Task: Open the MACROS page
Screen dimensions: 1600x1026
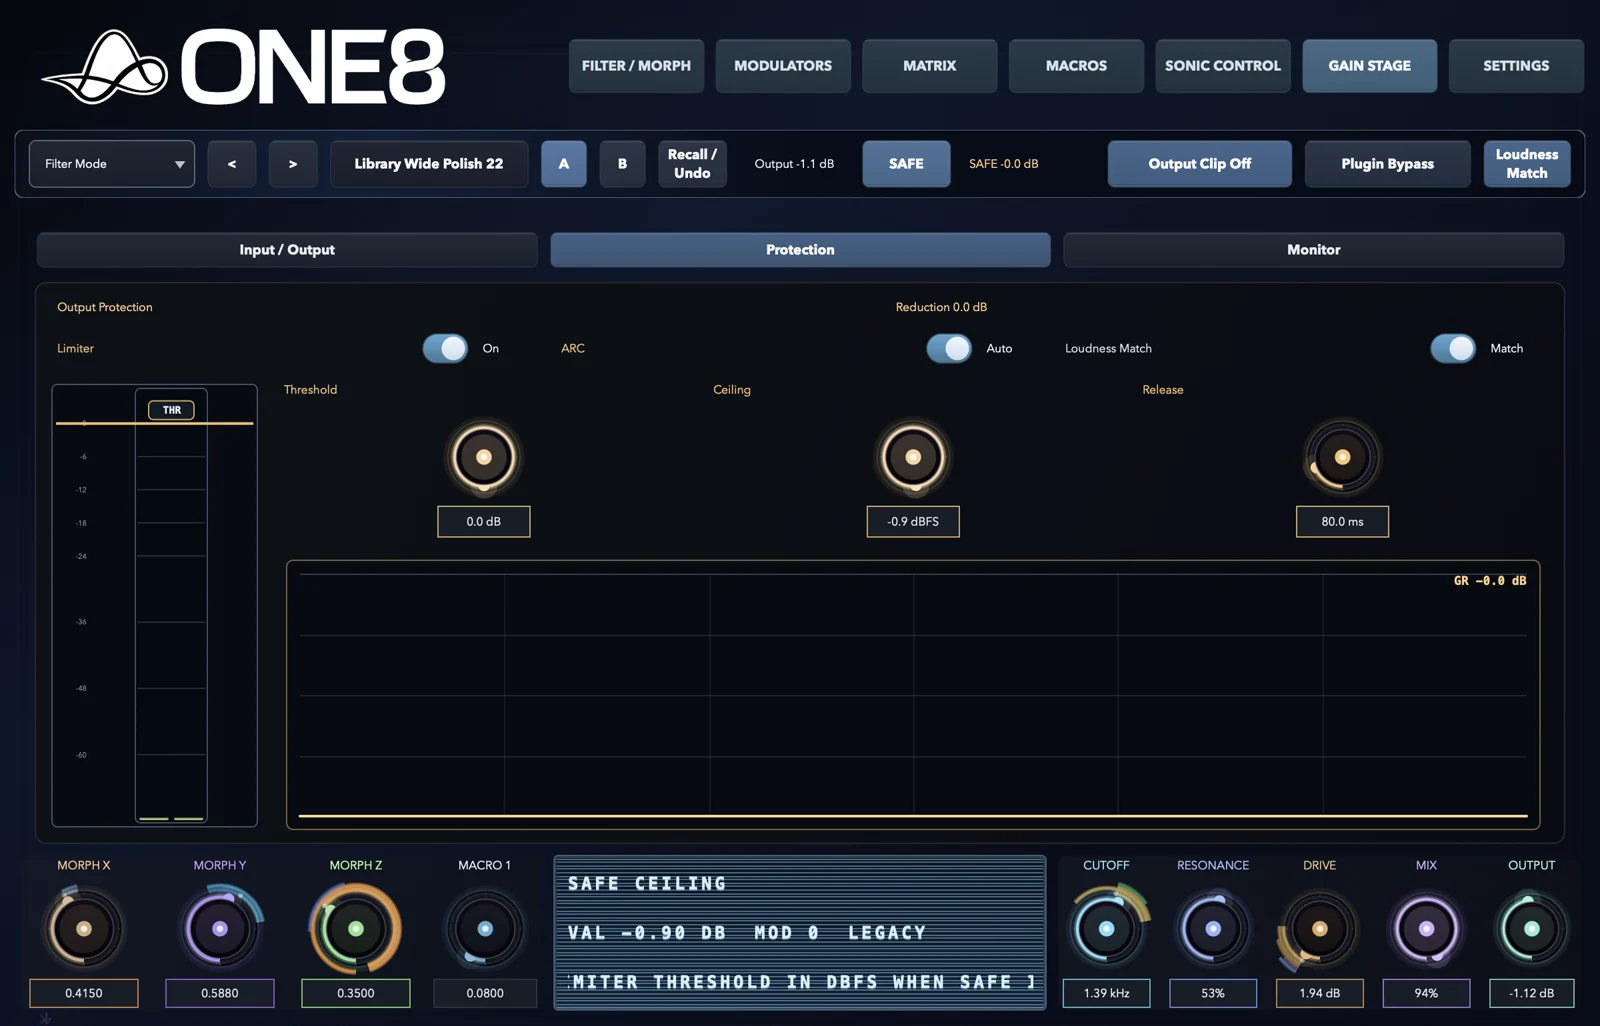Action: click(x=1076, y=66)
